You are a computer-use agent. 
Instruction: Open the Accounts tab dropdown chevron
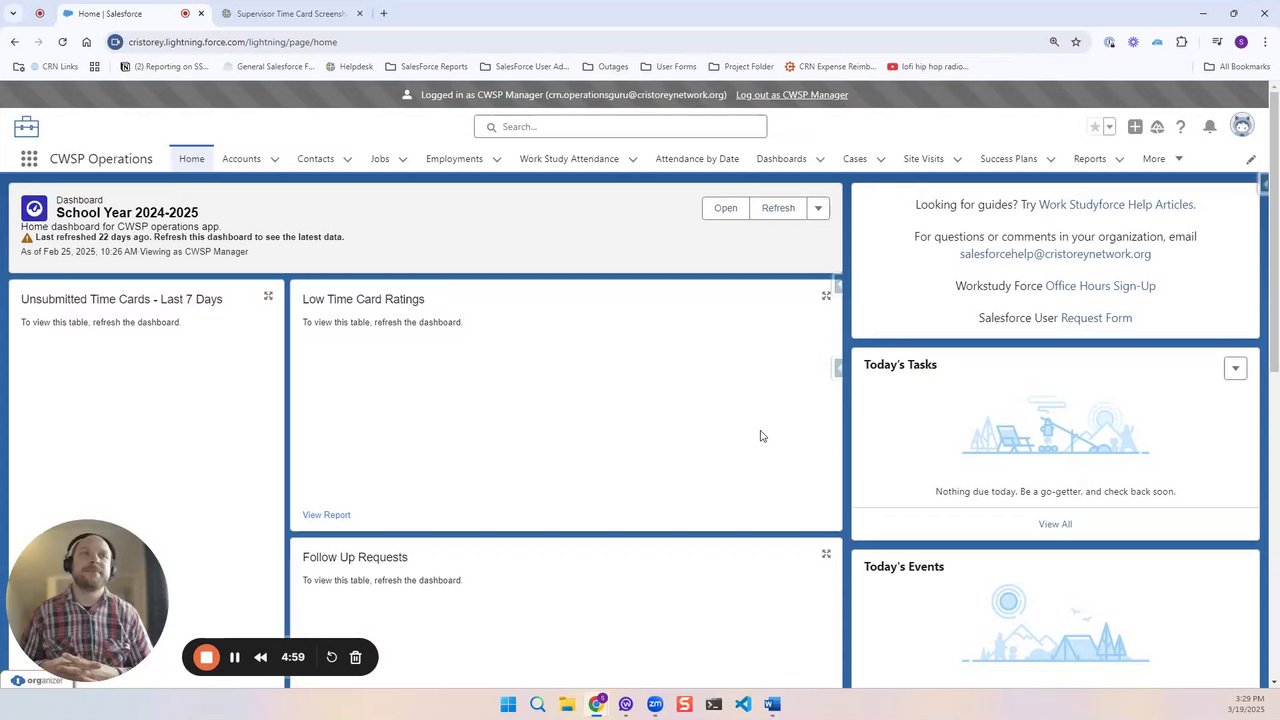point(274,159)
